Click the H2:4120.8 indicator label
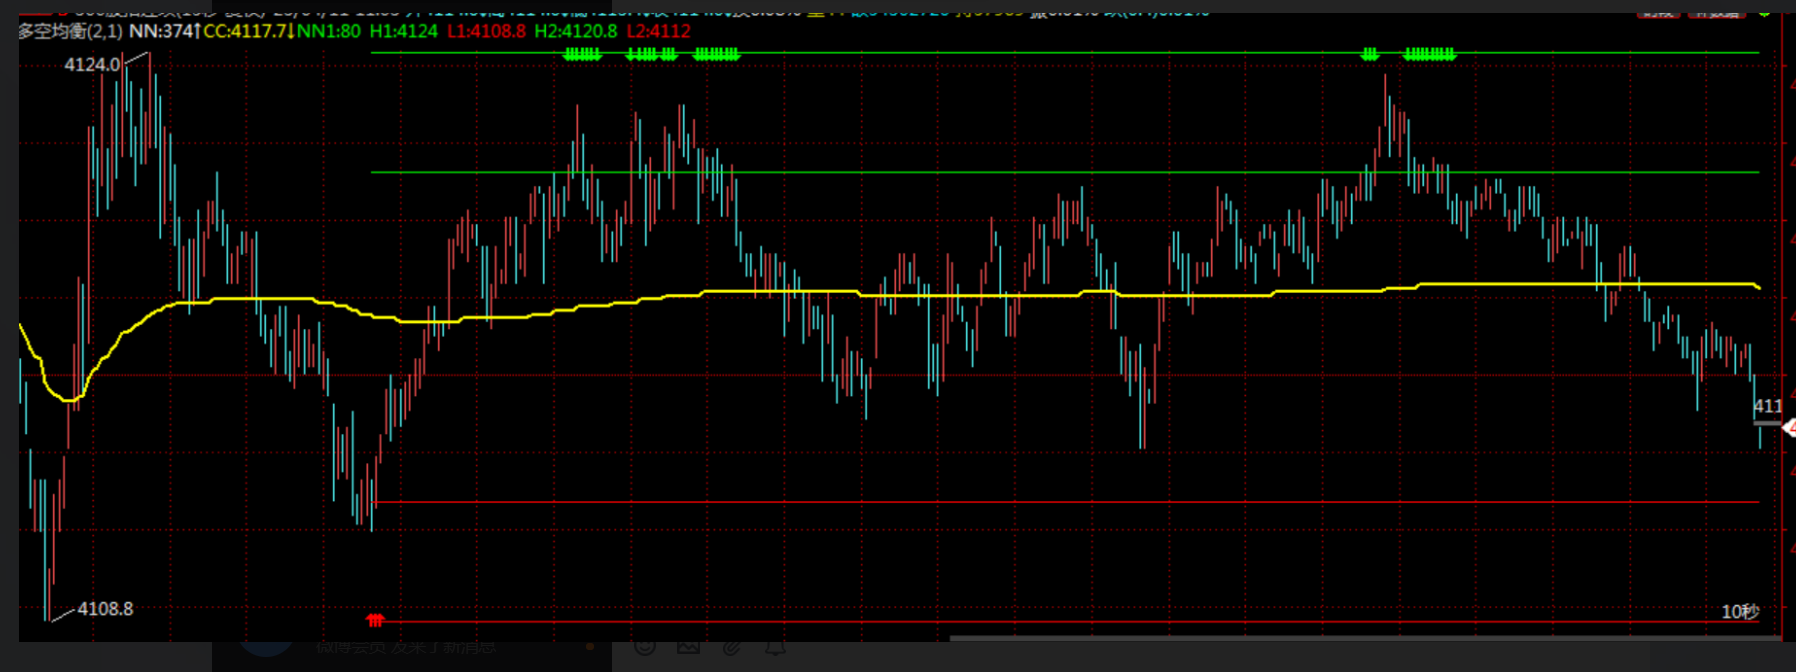Screen dimensions: 1796x672 click(x=575, y=31)
